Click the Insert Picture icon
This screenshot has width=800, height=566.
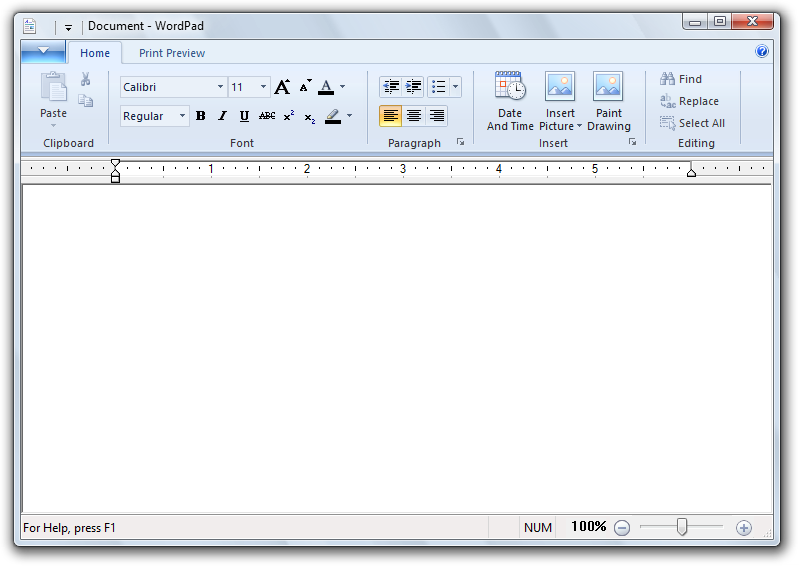click(x=560, y=86)
